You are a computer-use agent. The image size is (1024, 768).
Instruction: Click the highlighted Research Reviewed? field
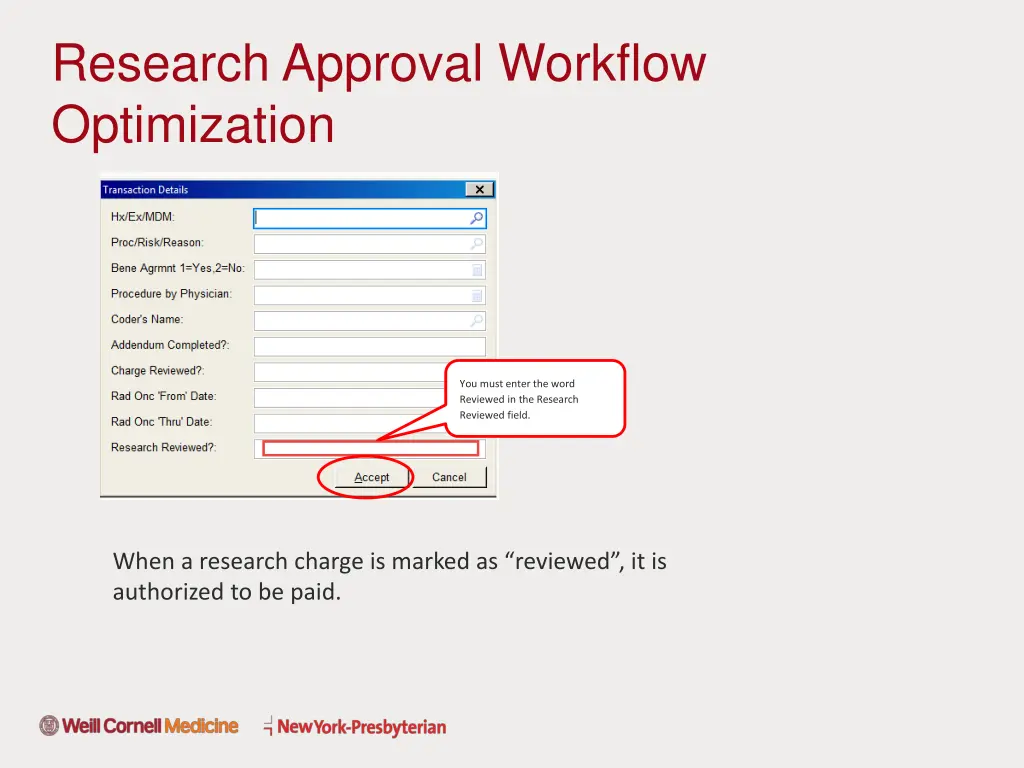click(x=370, y=448)
